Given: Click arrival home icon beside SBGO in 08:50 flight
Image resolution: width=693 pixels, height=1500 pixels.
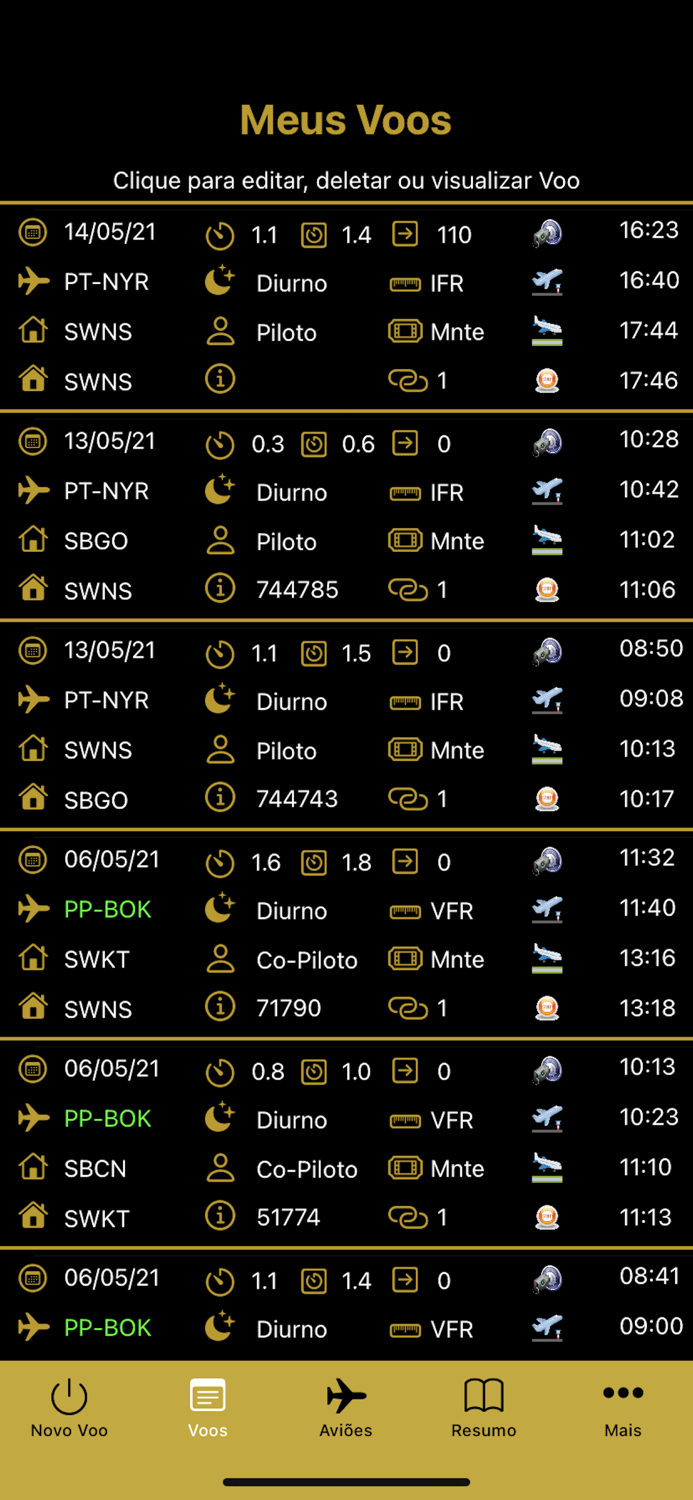Looking at the screenshot, I should [x=33, y=798].
